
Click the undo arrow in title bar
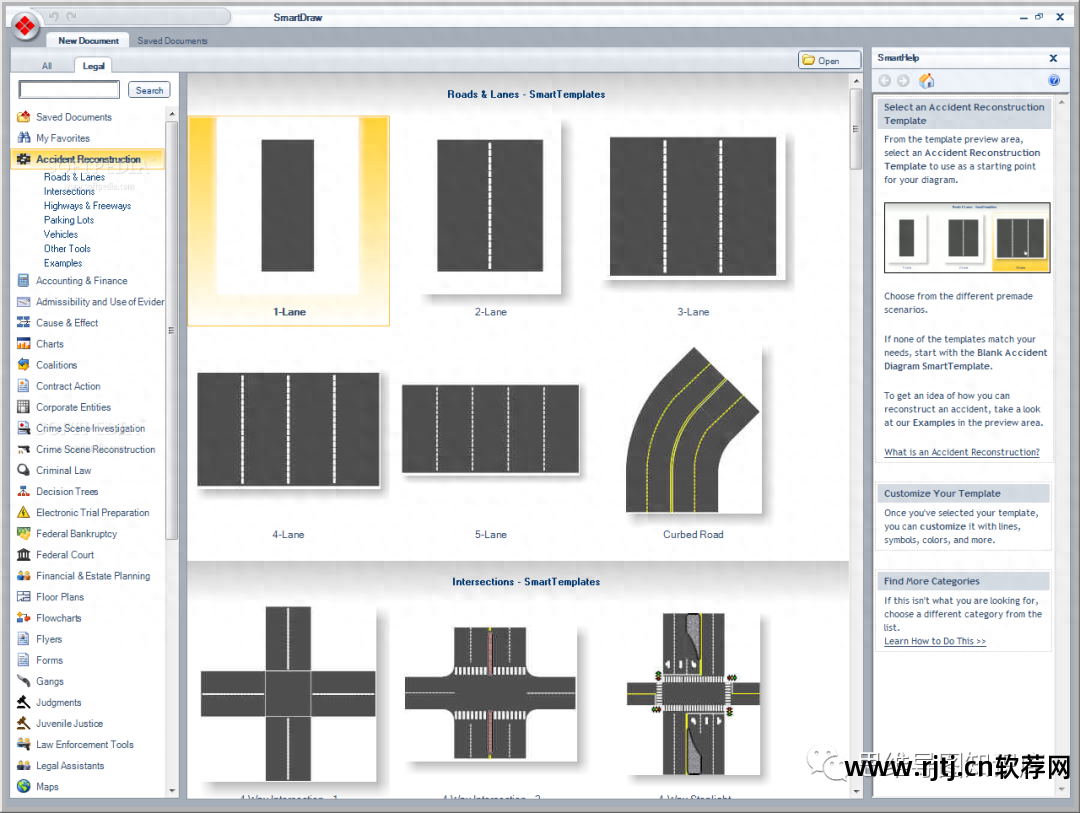pos(54,17)
